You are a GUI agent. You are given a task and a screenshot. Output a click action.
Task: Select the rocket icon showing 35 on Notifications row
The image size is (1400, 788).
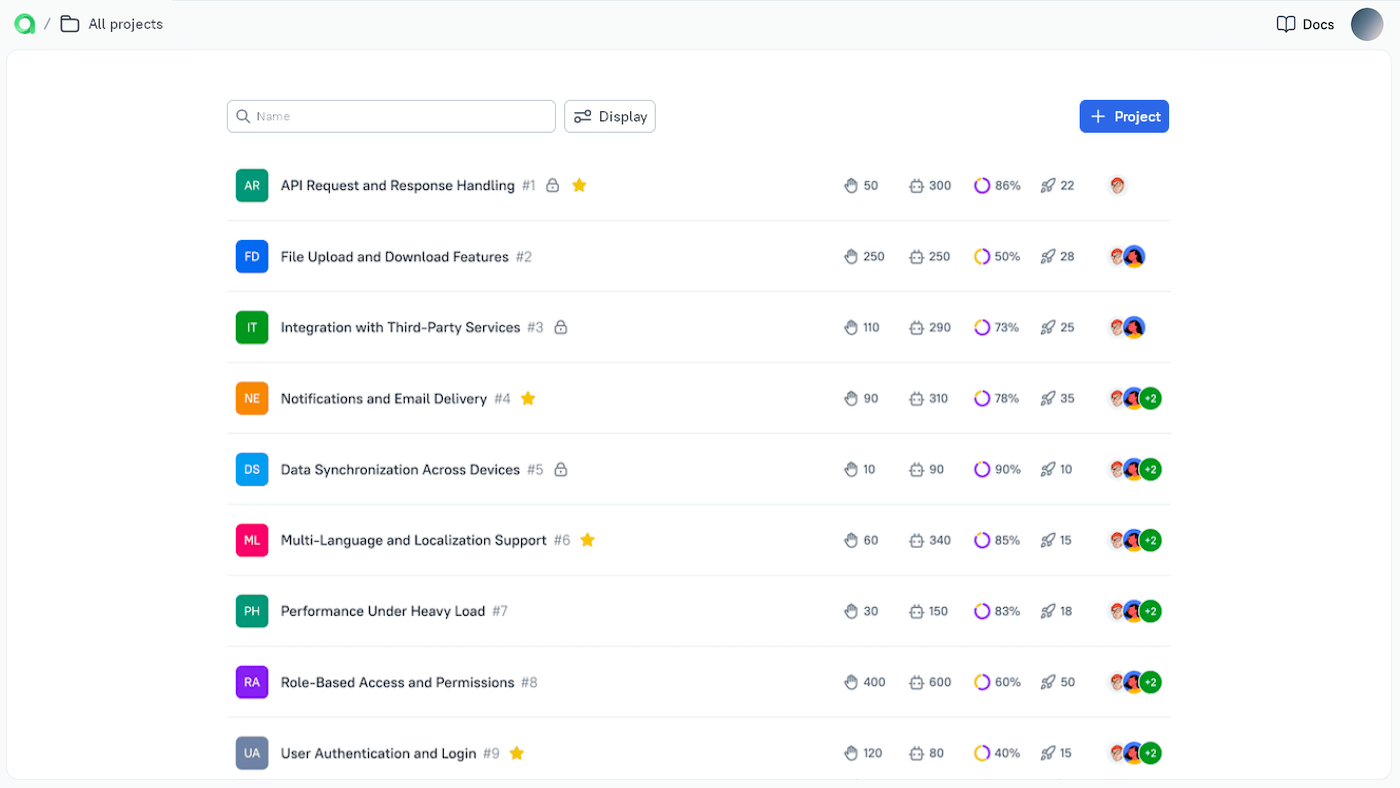(x=1047, y=398)
